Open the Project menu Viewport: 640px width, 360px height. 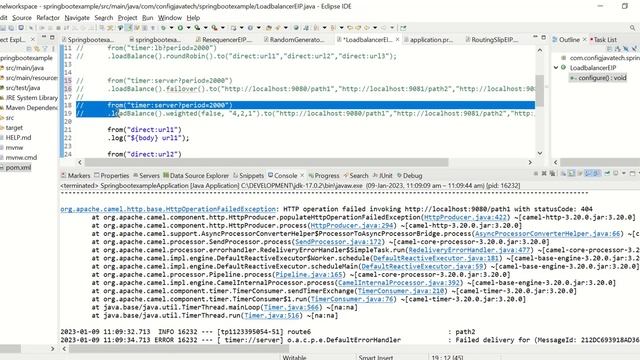127,18
